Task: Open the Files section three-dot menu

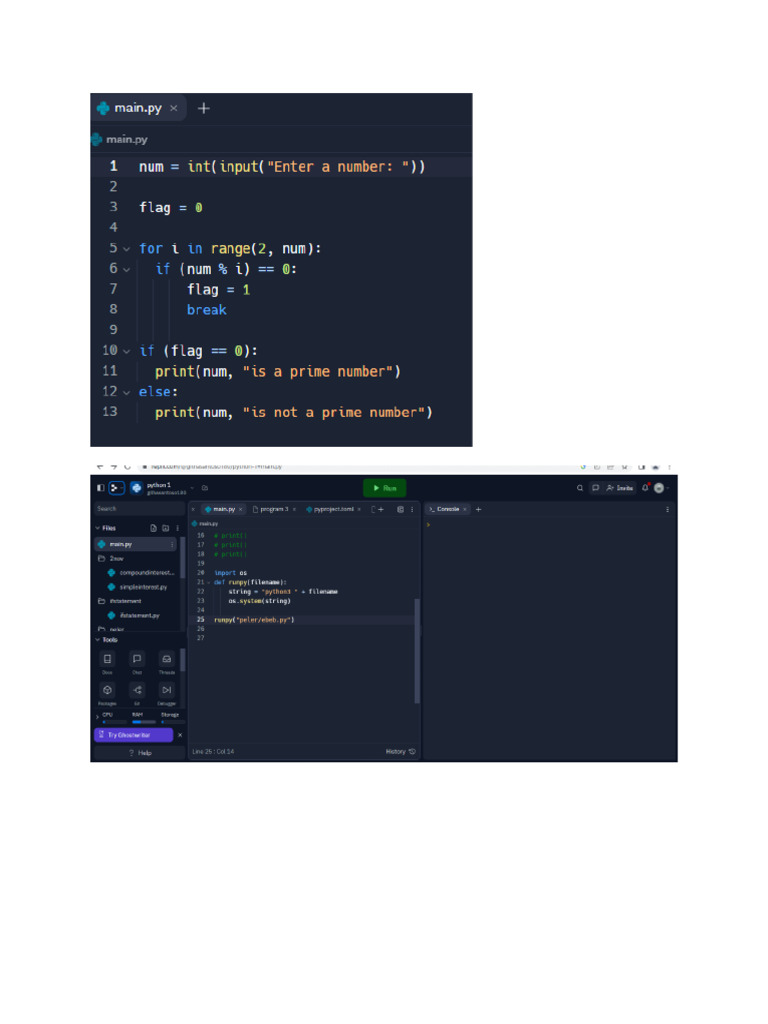Action: (x=177, y=528)
